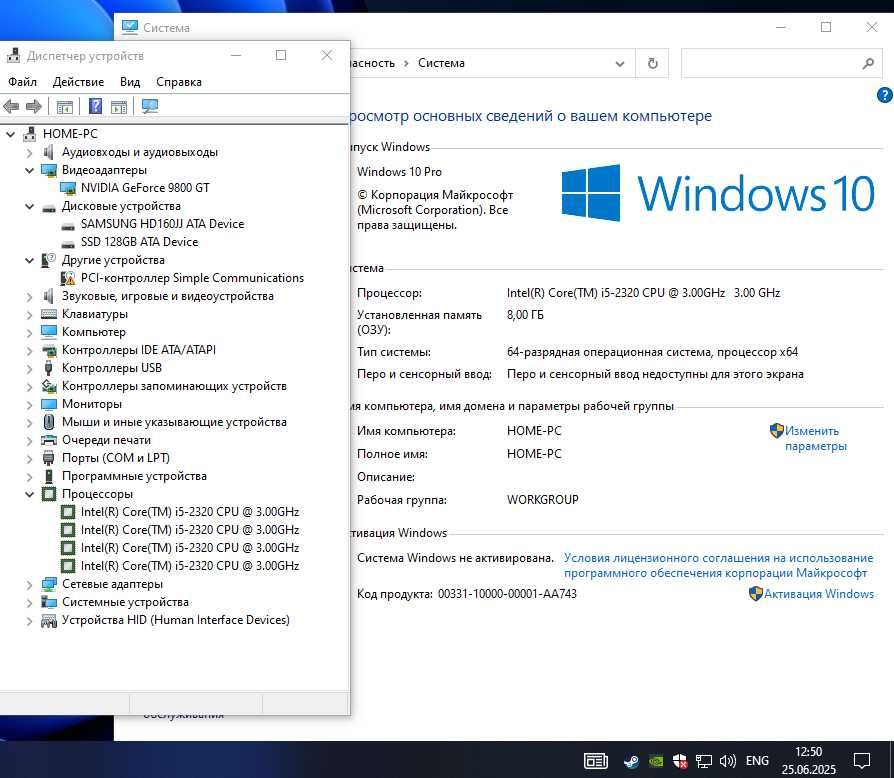Click the monitor scan-hardware toolbar icon
This screenshot has height=778, width=894.
click(x=150, y=106)
